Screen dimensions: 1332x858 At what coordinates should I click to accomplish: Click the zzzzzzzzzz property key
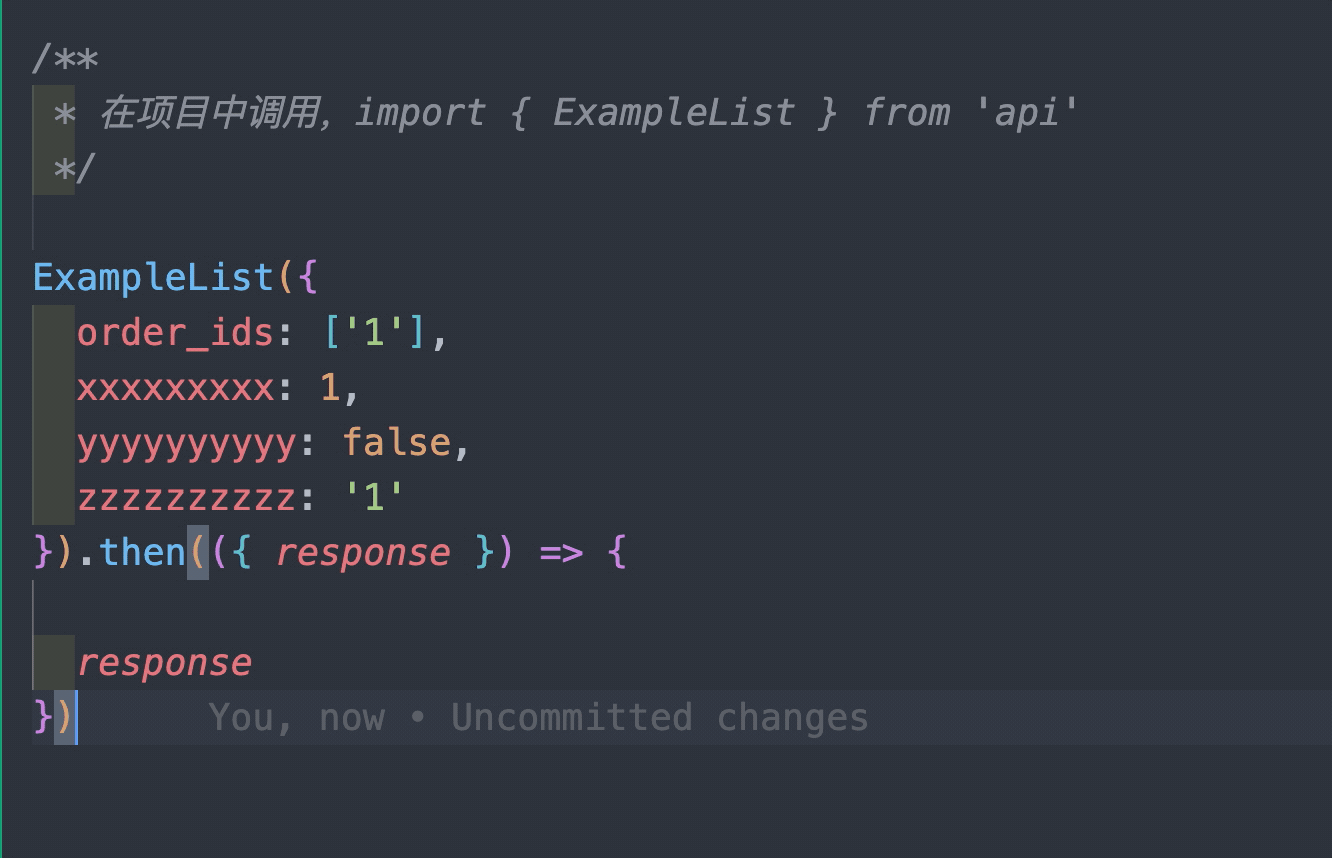click(x=186, y=497)
